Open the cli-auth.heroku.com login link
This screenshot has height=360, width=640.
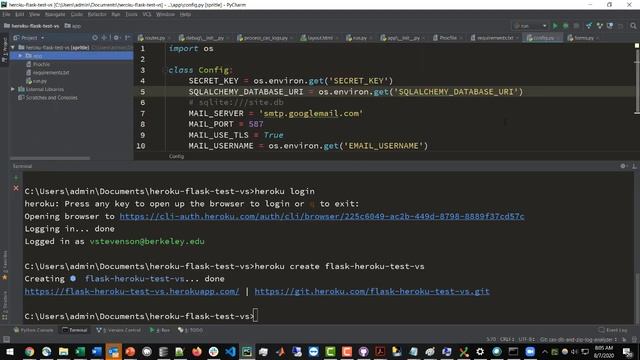point(322,216)
